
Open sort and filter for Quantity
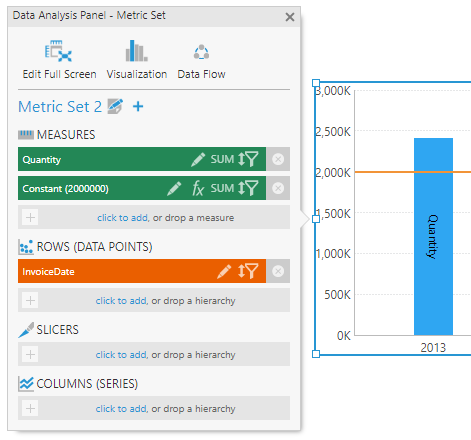click(x=248, y=159)
